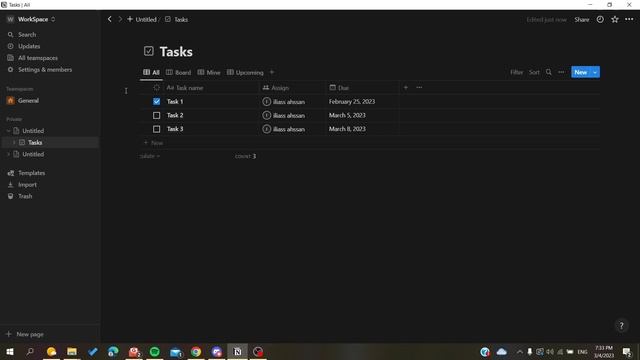
Task: Edit the March 5, 2023 due date
Action: pos(347,116)
